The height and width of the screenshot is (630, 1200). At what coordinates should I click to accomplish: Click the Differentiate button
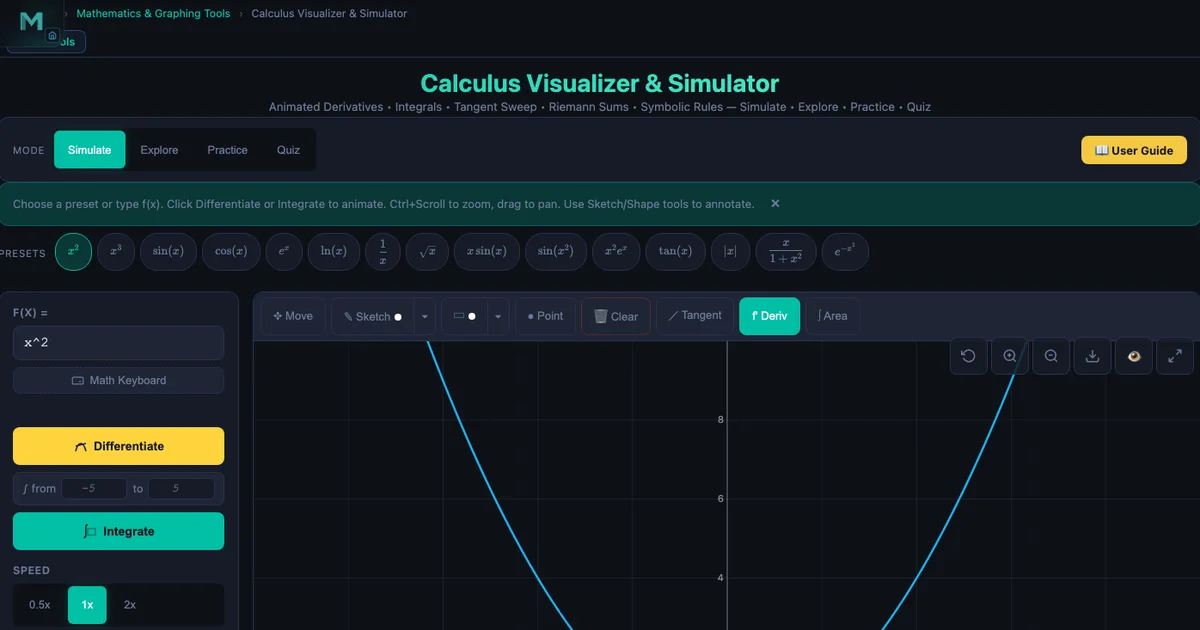(x=118, y=446)
